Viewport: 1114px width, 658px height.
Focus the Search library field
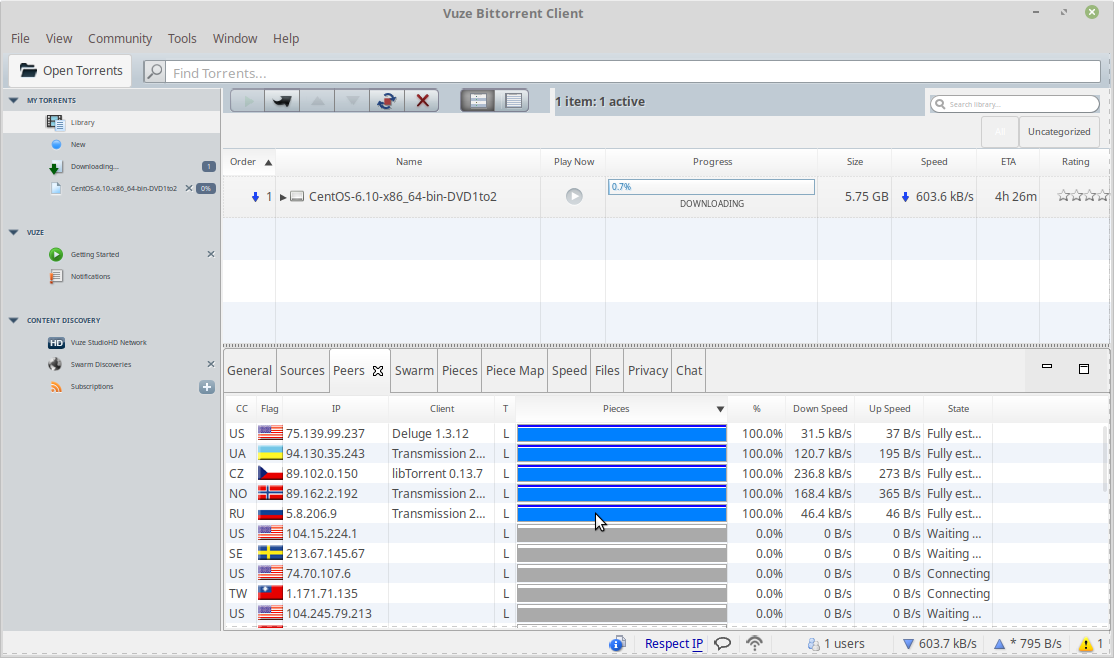coord(1015,104)
